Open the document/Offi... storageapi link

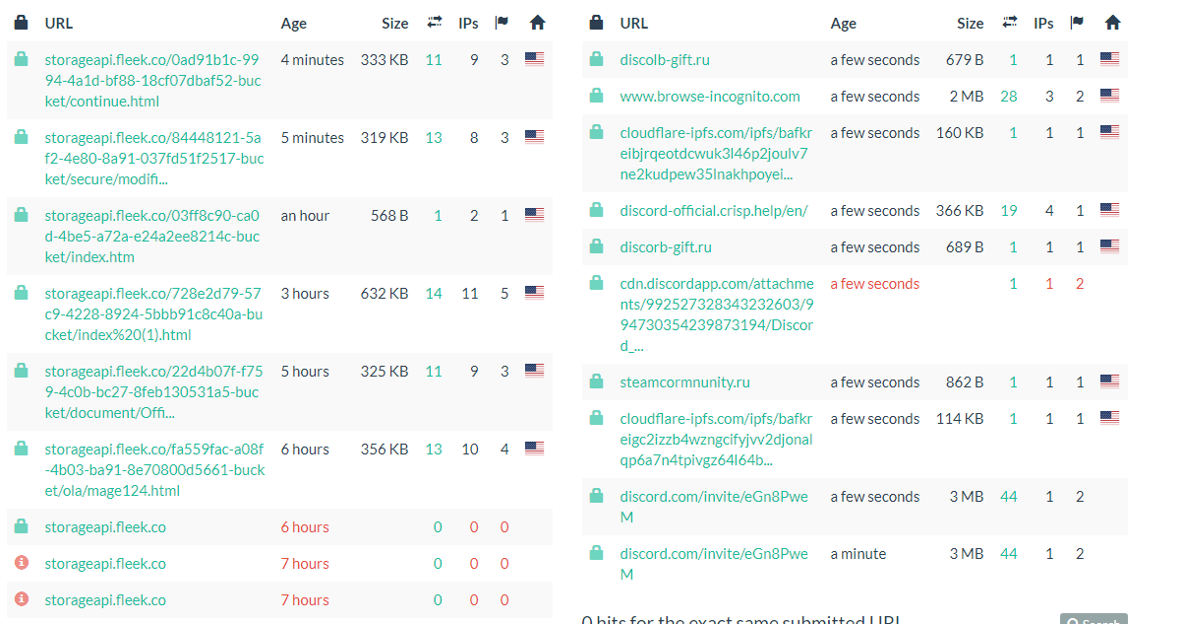click(x=153, y=392)
